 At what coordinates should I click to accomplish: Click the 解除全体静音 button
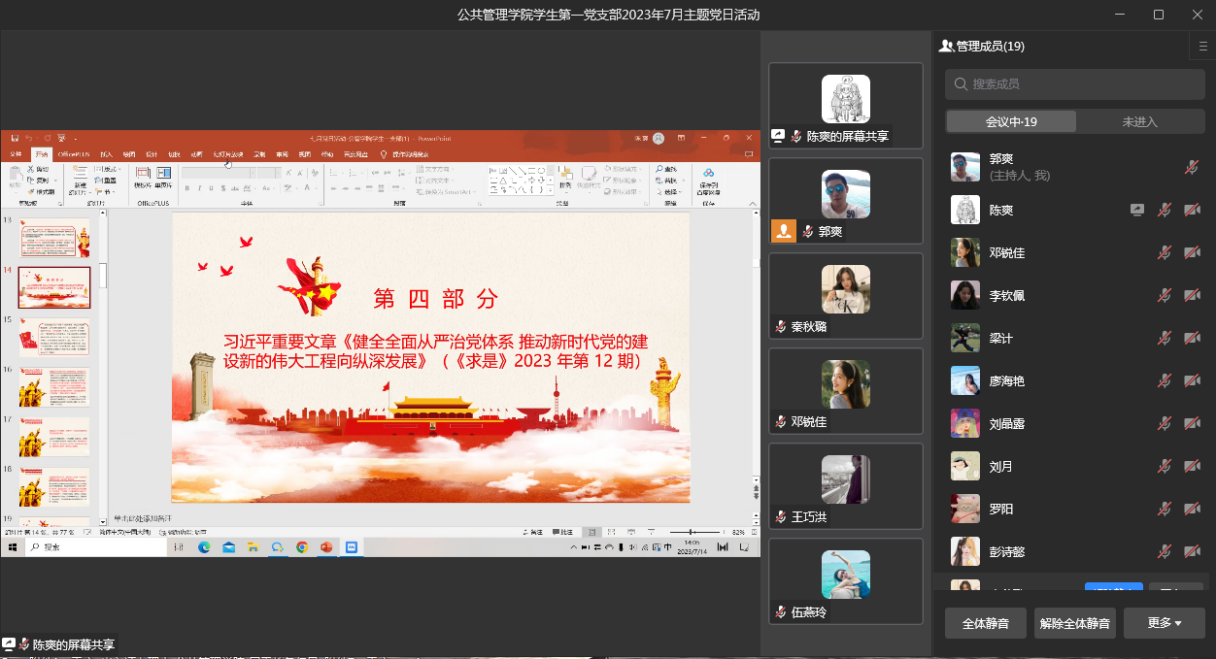click(x=1075, y=623)
